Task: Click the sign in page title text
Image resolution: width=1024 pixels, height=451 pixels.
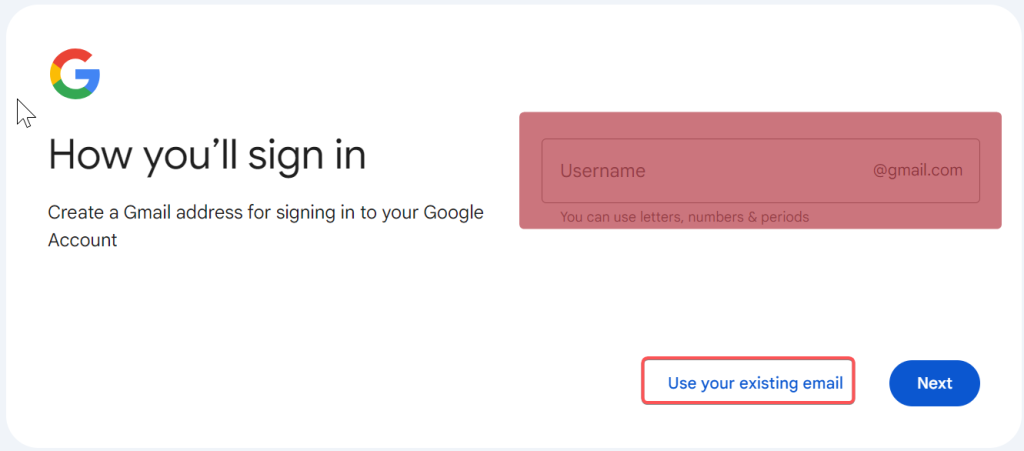Action: (207, 155)
